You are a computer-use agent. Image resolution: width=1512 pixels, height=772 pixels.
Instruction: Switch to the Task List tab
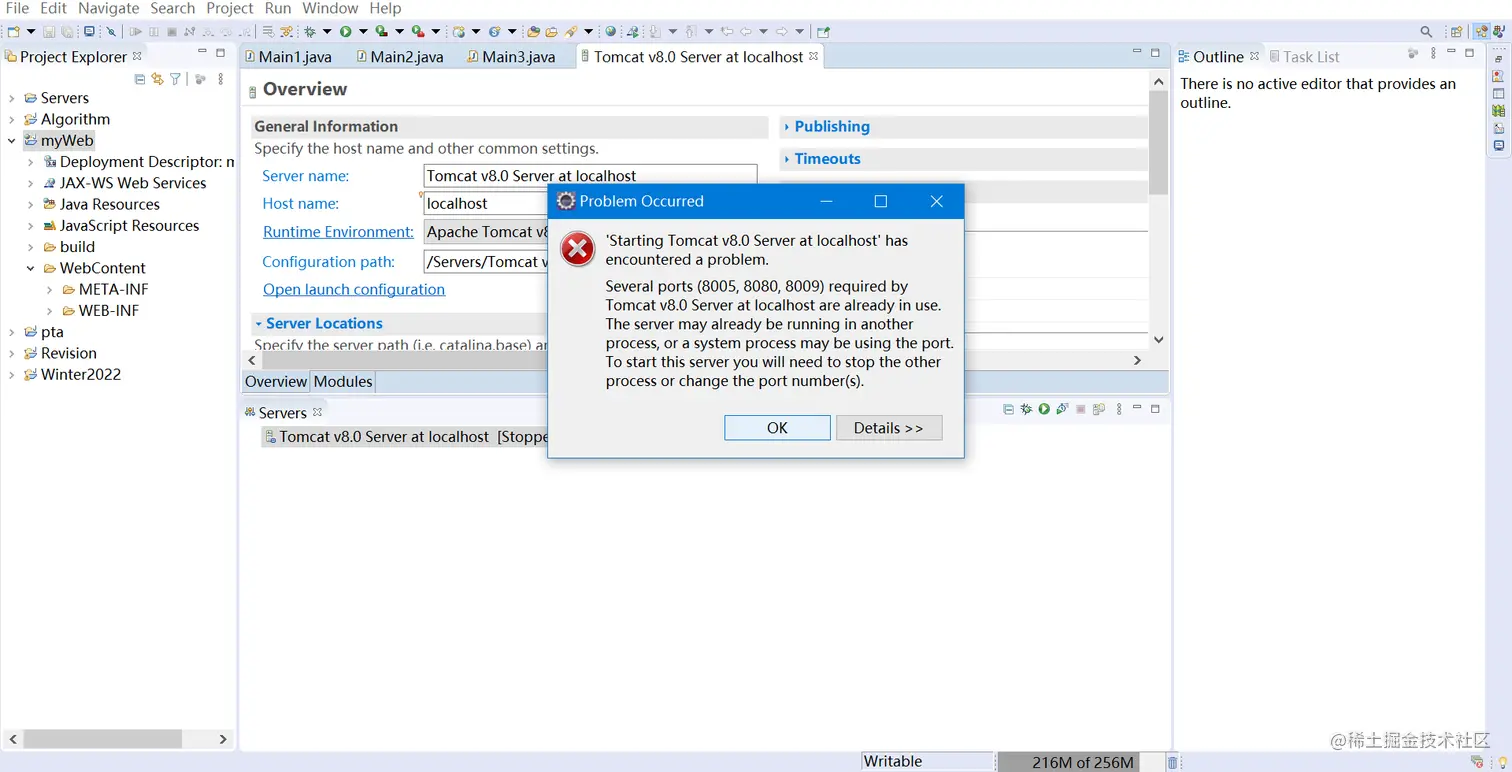1303,57
